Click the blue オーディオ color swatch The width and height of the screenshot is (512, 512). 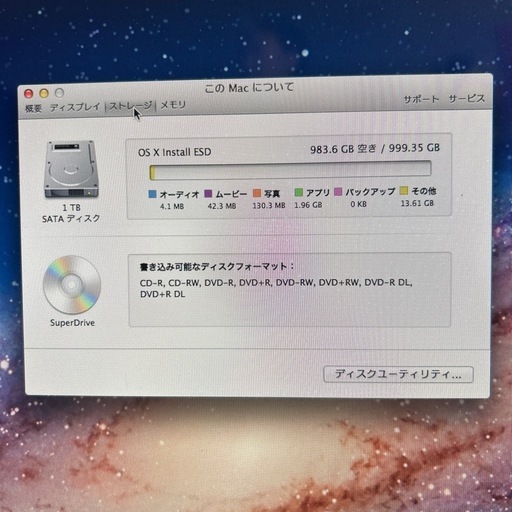click(152, 194)
